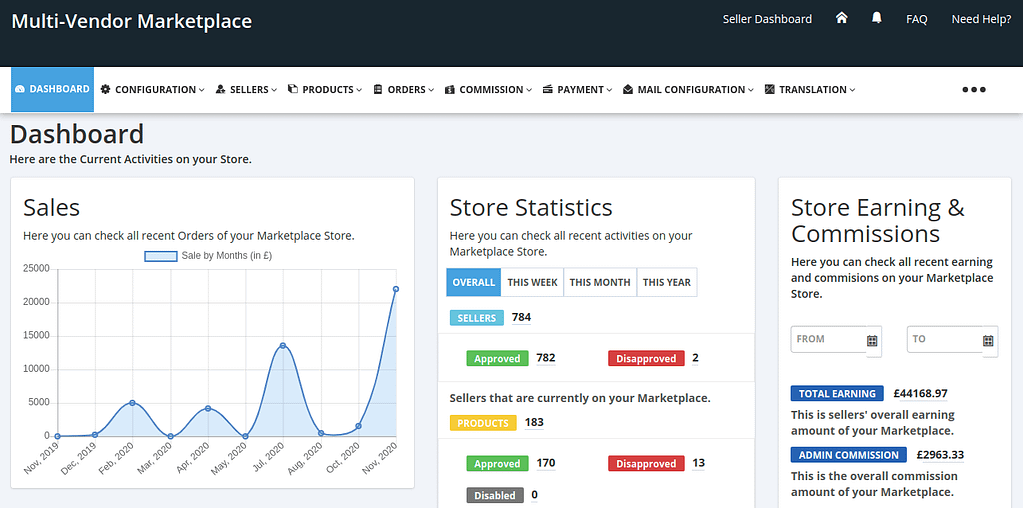The width and height of the screenshot is (1023, 508).
Task: Click the Approved products badge
Action: (x=497, y=464)
